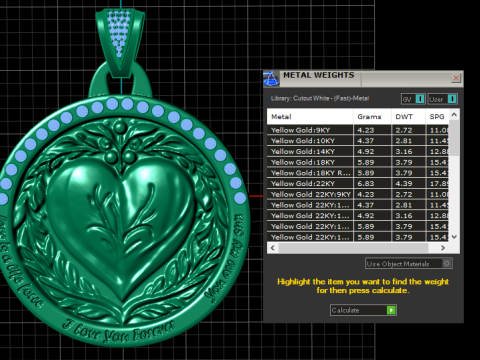
Task: Sort by the Grams column header
Action: click(372, 117)
